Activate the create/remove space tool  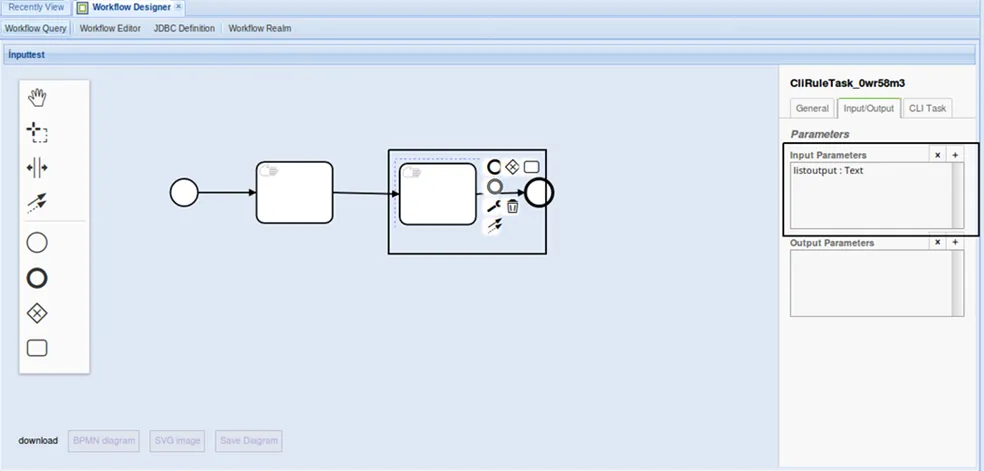[37, 167]
